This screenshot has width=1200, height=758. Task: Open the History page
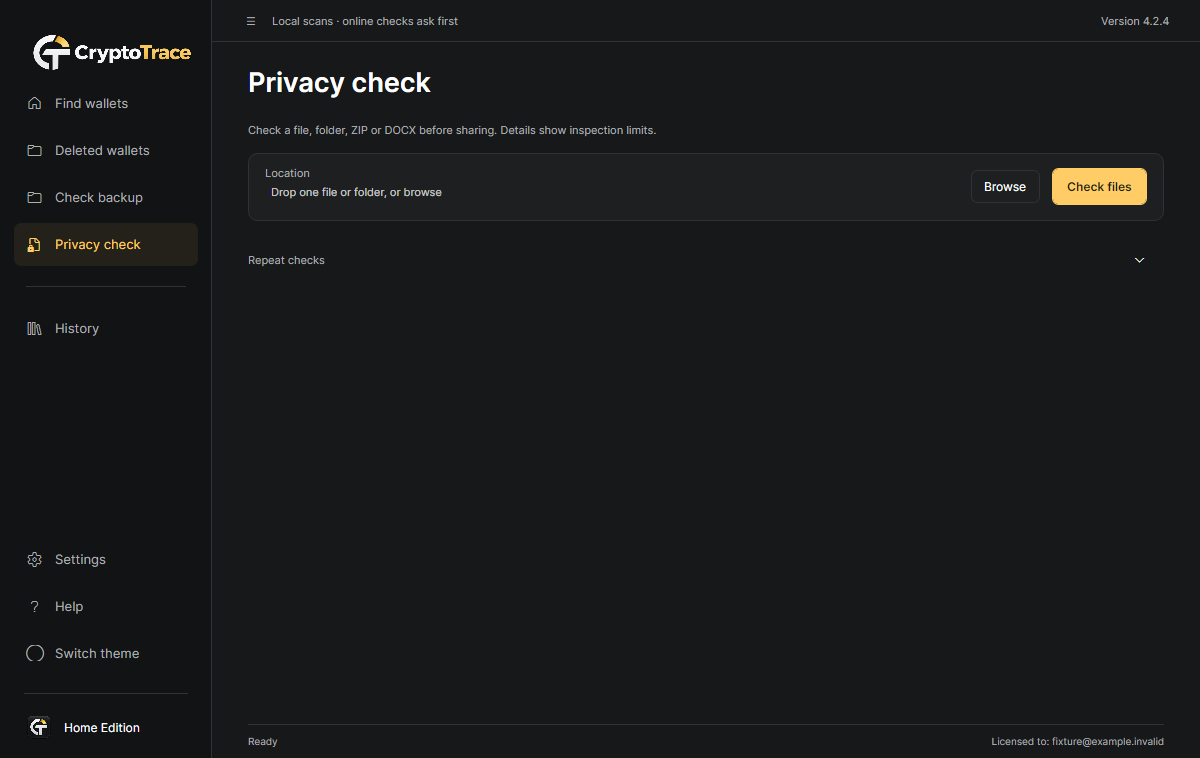click(106, 328)
